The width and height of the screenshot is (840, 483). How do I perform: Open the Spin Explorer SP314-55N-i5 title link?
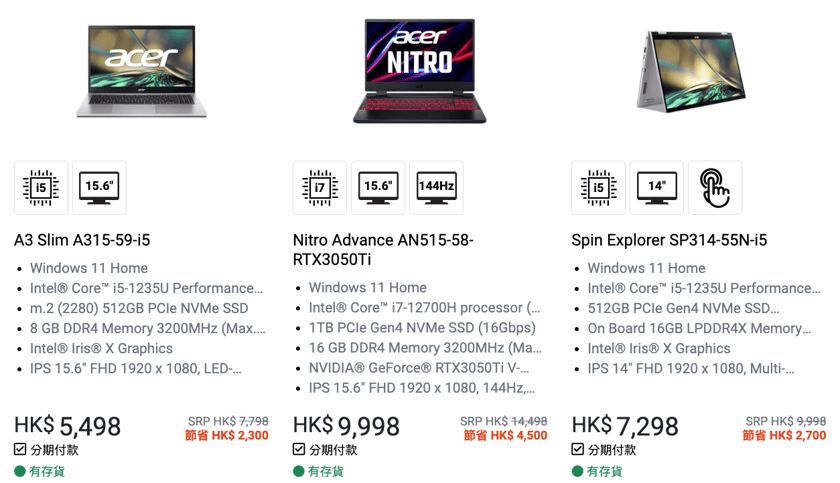click(669, 240)
